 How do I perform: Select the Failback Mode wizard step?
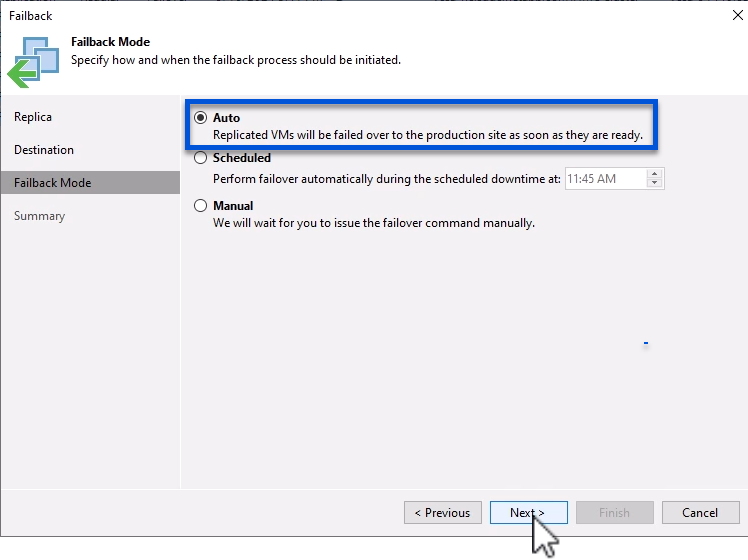point(52,183)
